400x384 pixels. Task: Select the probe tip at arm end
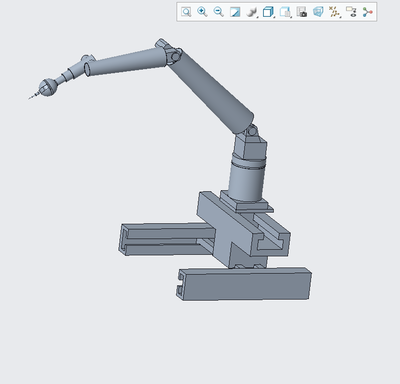(32, 96)
